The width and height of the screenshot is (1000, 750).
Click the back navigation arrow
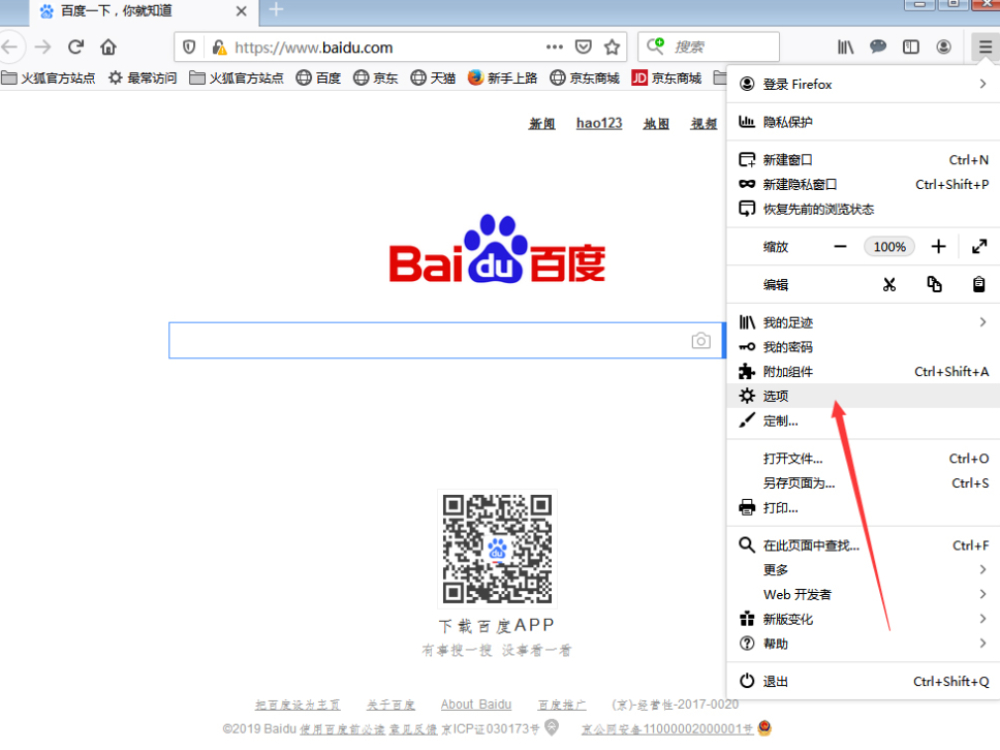(x=10, y=47)
